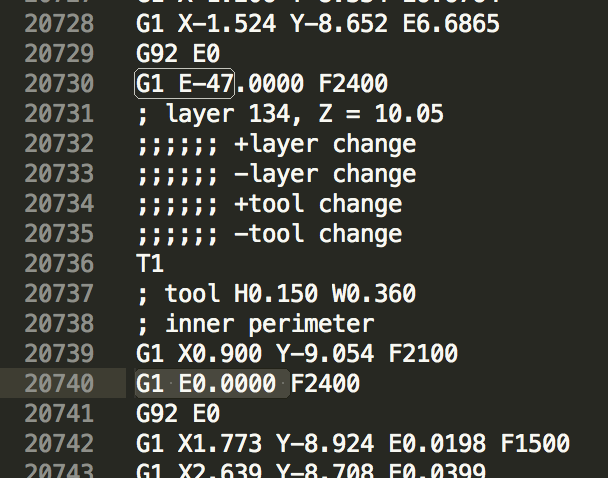This screenshot has height=478, width=608.
Task: Click F2400 on line 20740
Action: click(x=325, y=383)
